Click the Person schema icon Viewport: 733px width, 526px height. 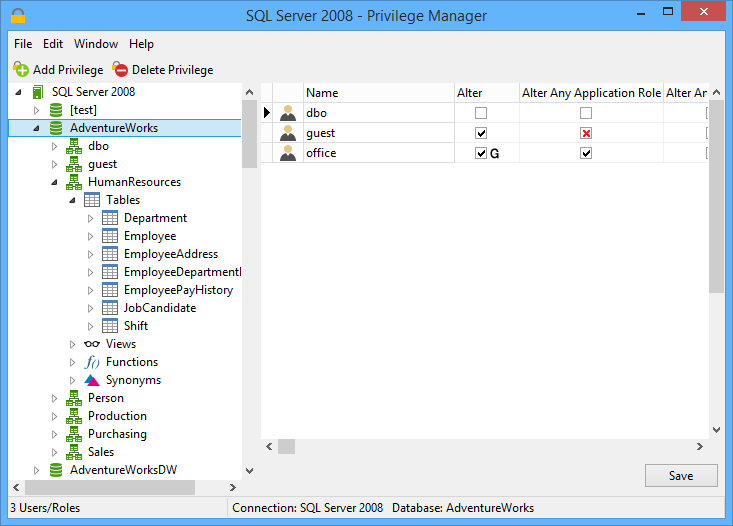(74, 398)
